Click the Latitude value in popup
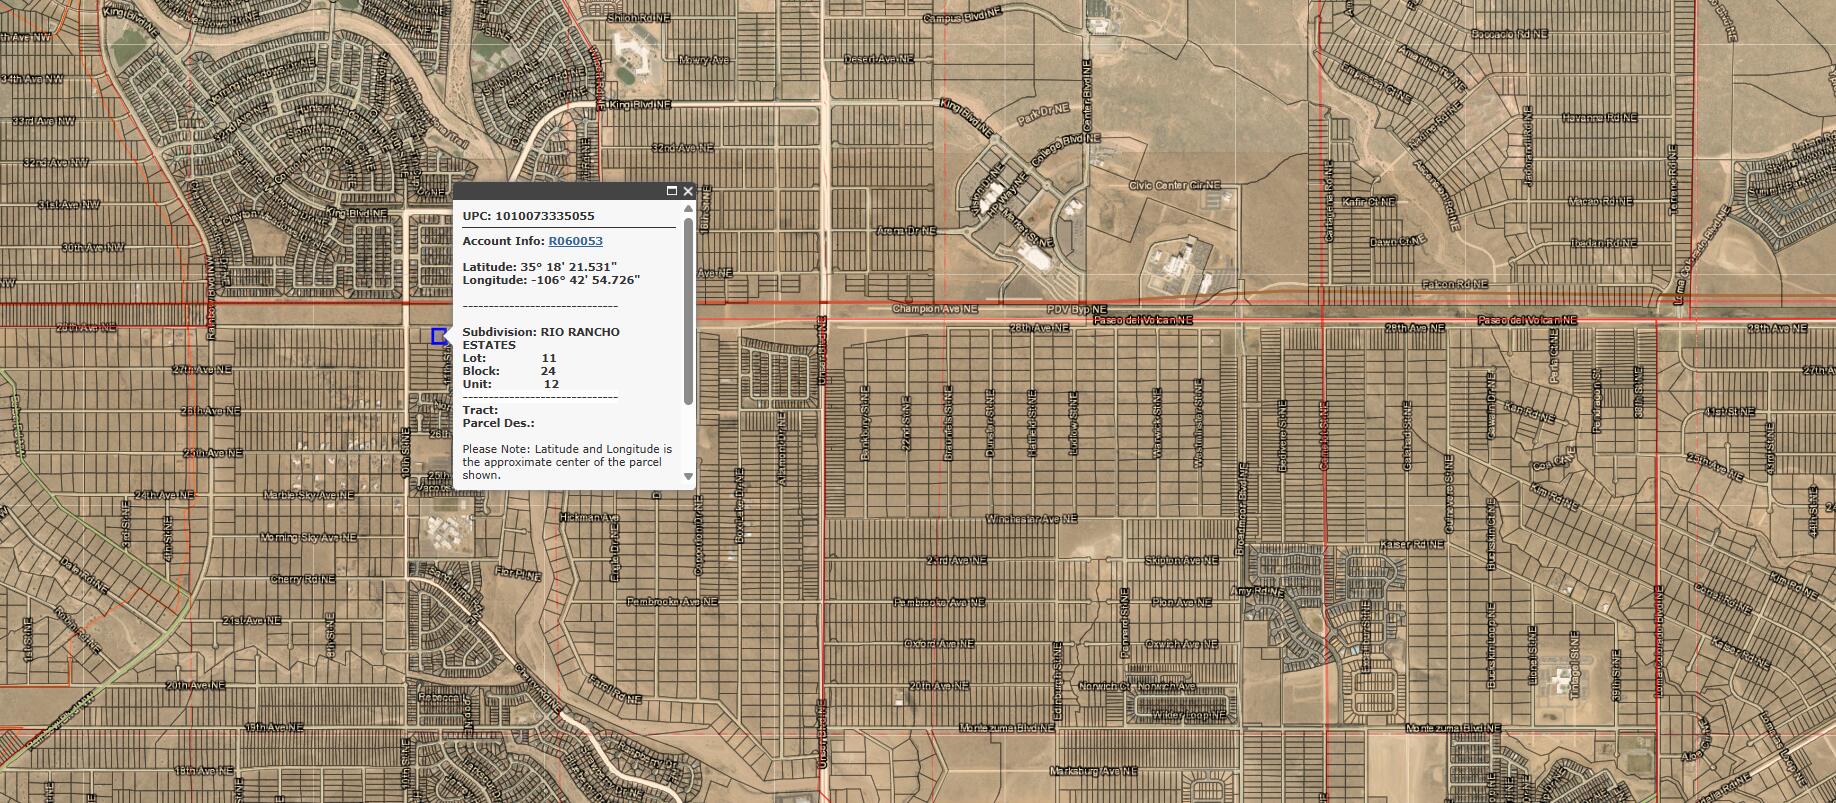This screenshot has height=803, width=1836. (x=567, y=267)
